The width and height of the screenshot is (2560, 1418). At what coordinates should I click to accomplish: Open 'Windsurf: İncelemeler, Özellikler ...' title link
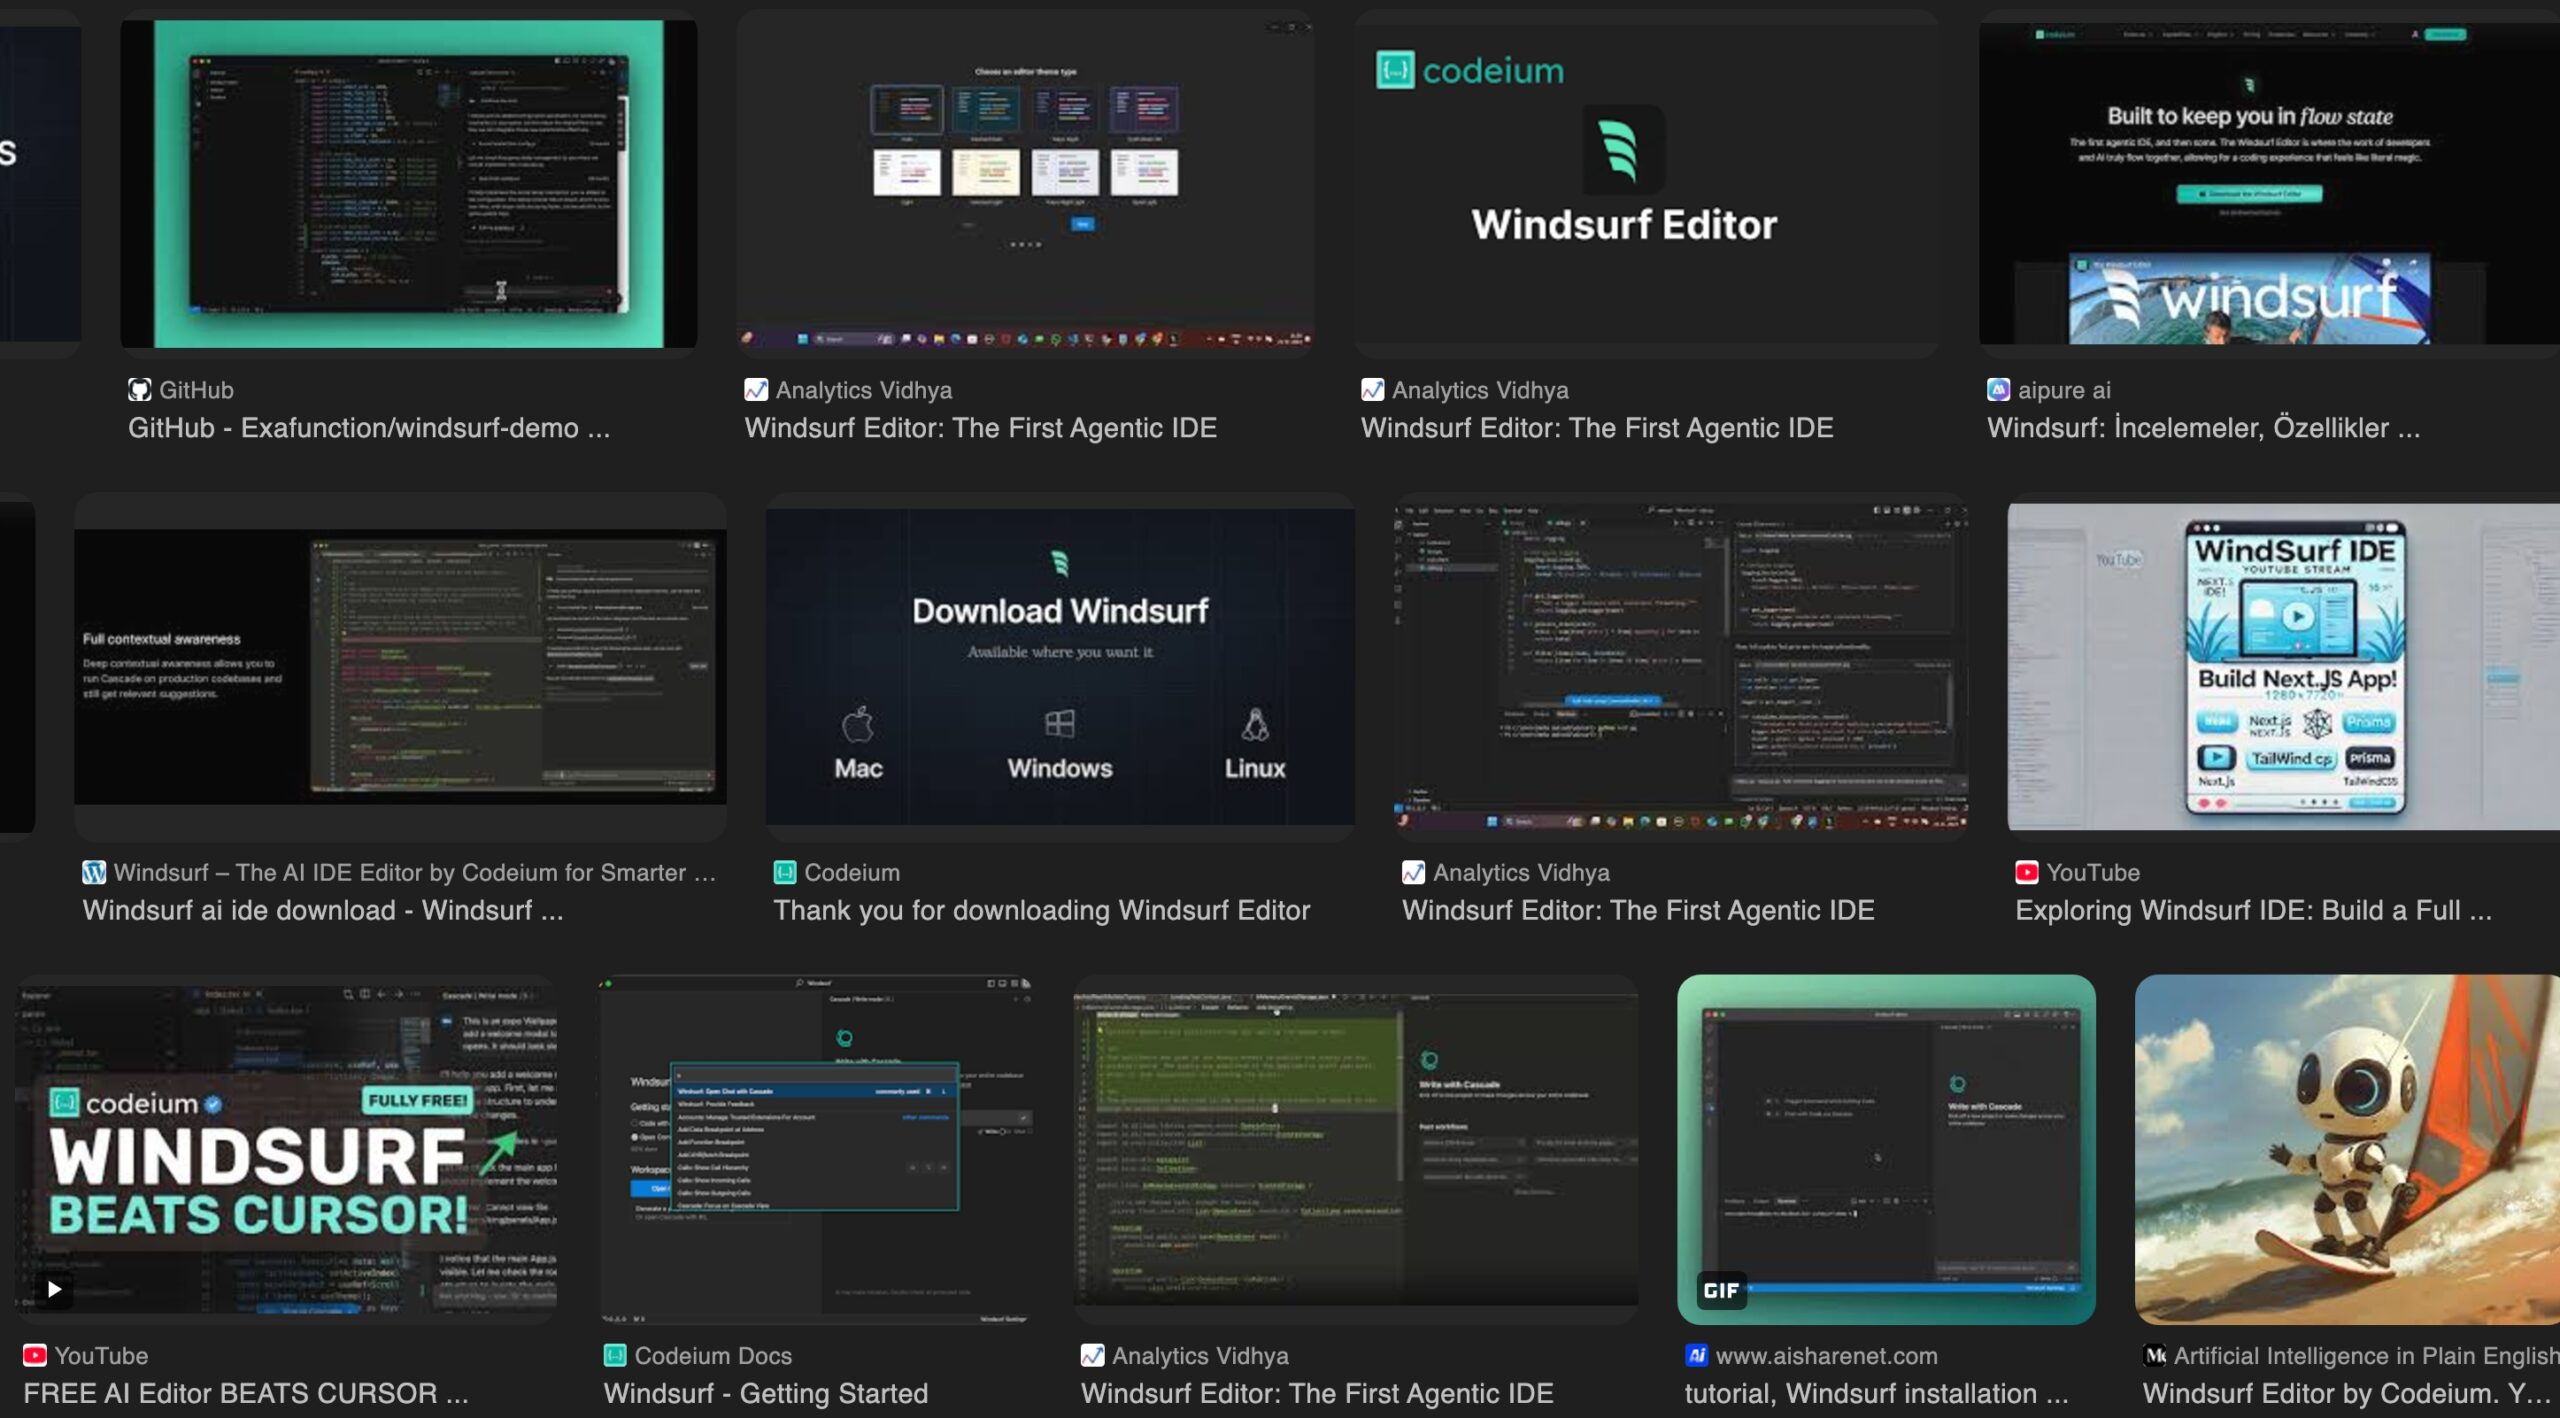[2203, 428]
